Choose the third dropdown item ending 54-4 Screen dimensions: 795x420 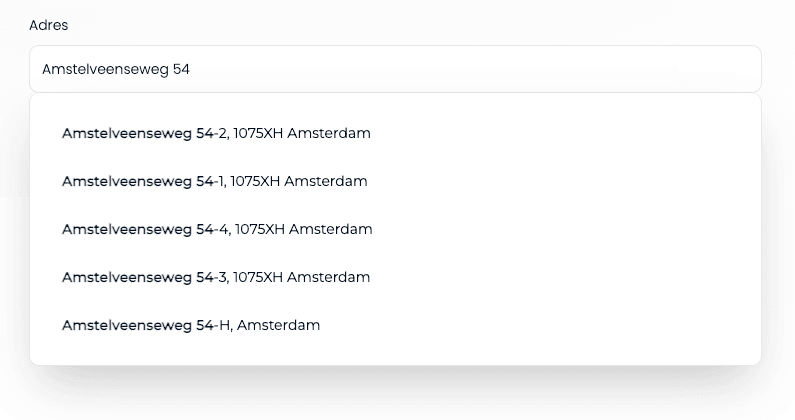[x=217, y=229]
